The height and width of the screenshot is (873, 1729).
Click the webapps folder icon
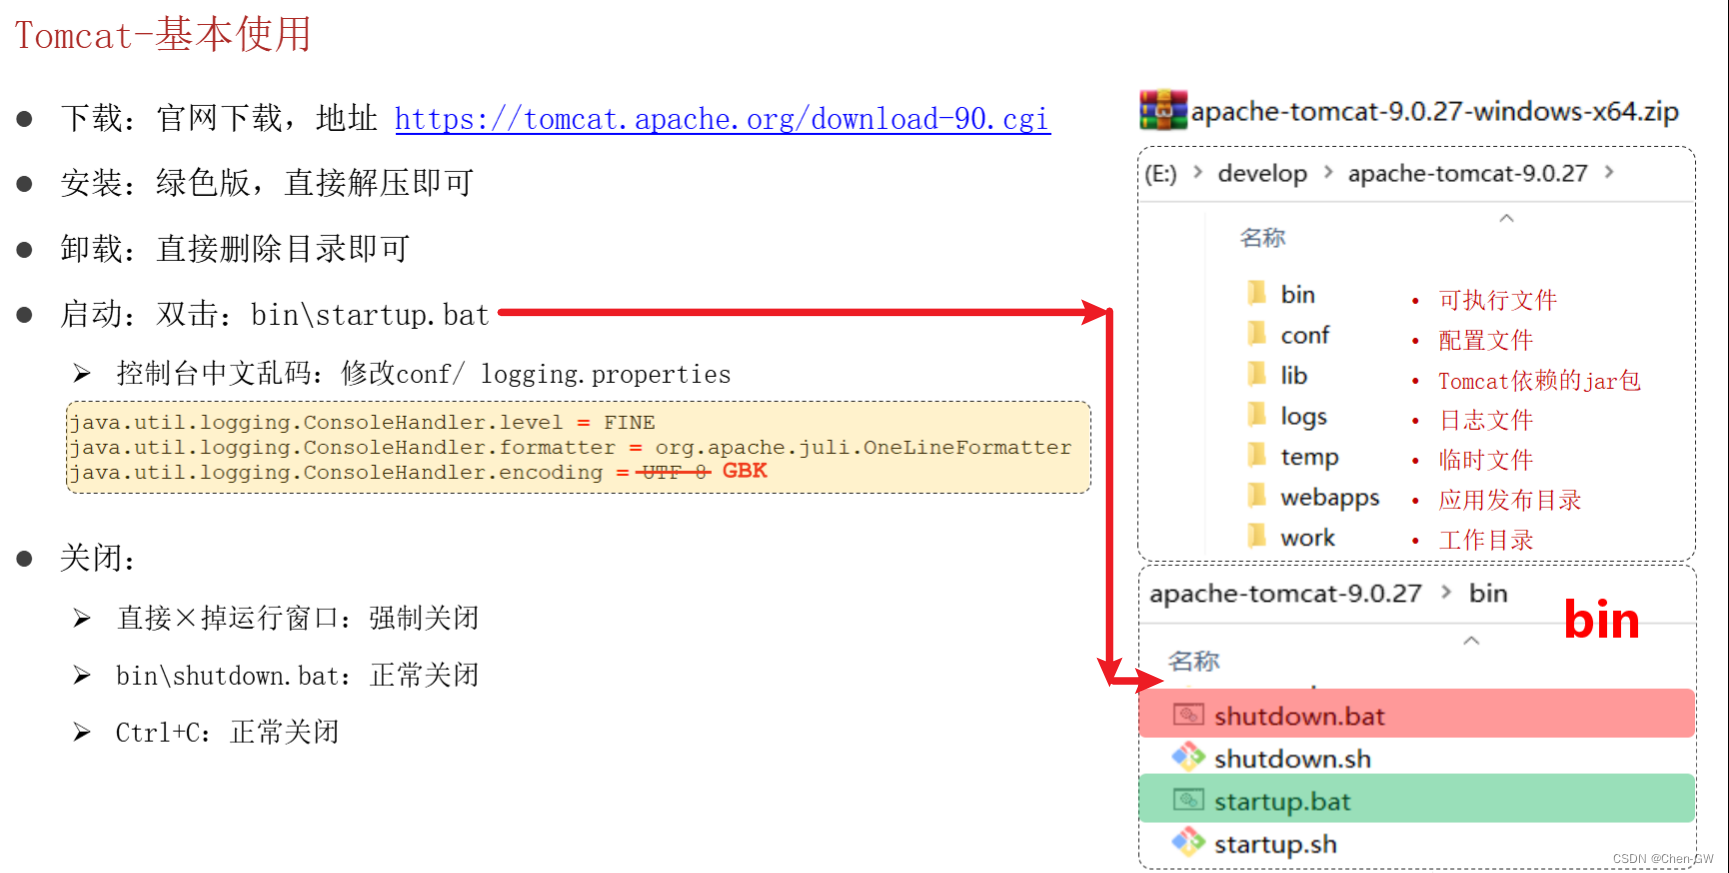[1257, 496]
